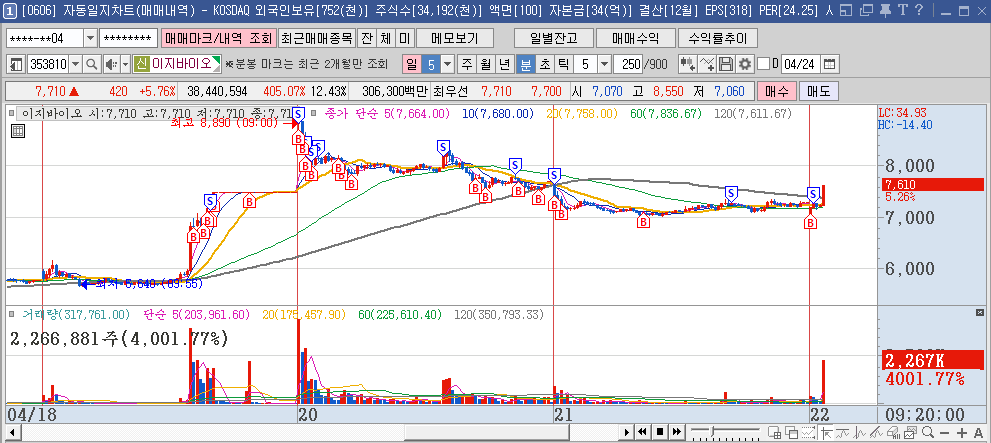Select the 일 (daily) period toggle

point(411,64)
